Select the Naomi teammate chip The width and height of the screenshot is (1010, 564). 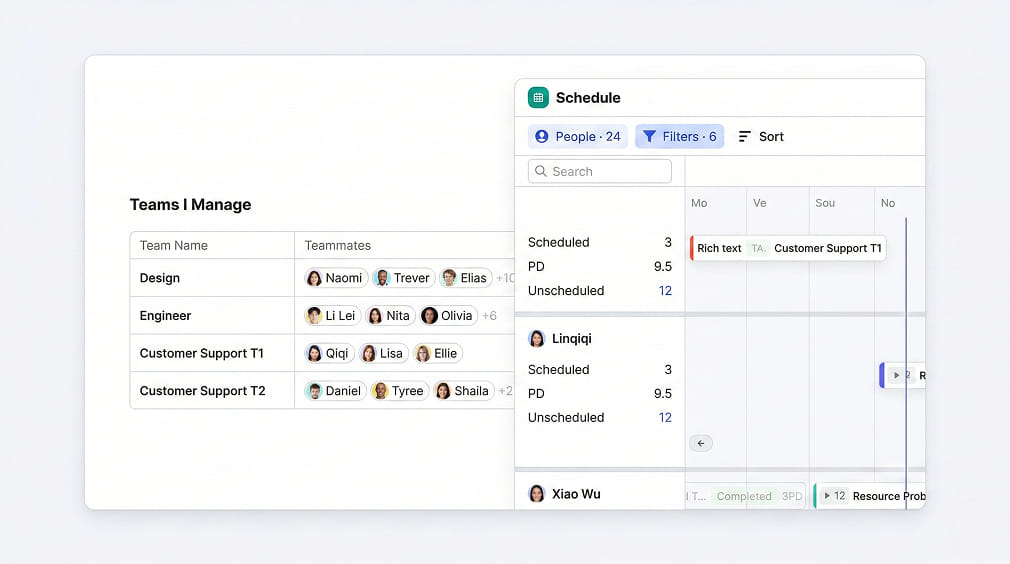pyautogui.click(x=335, y=278)
